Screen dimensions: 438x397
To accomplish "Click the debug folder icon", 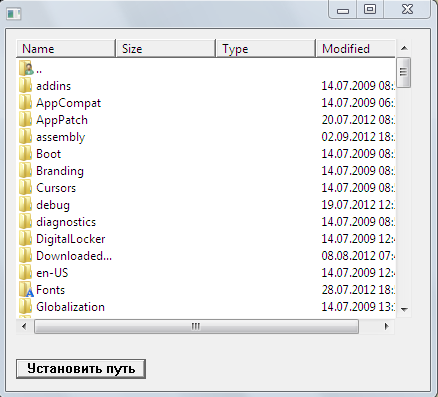I will (25, 205).
